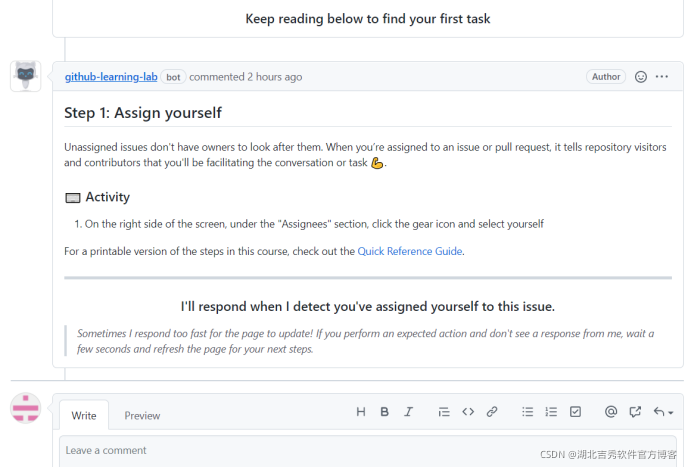The image size is (692, 468).
Task: Click the github-learning-lab bot avatar
Action: coord(26,76)
